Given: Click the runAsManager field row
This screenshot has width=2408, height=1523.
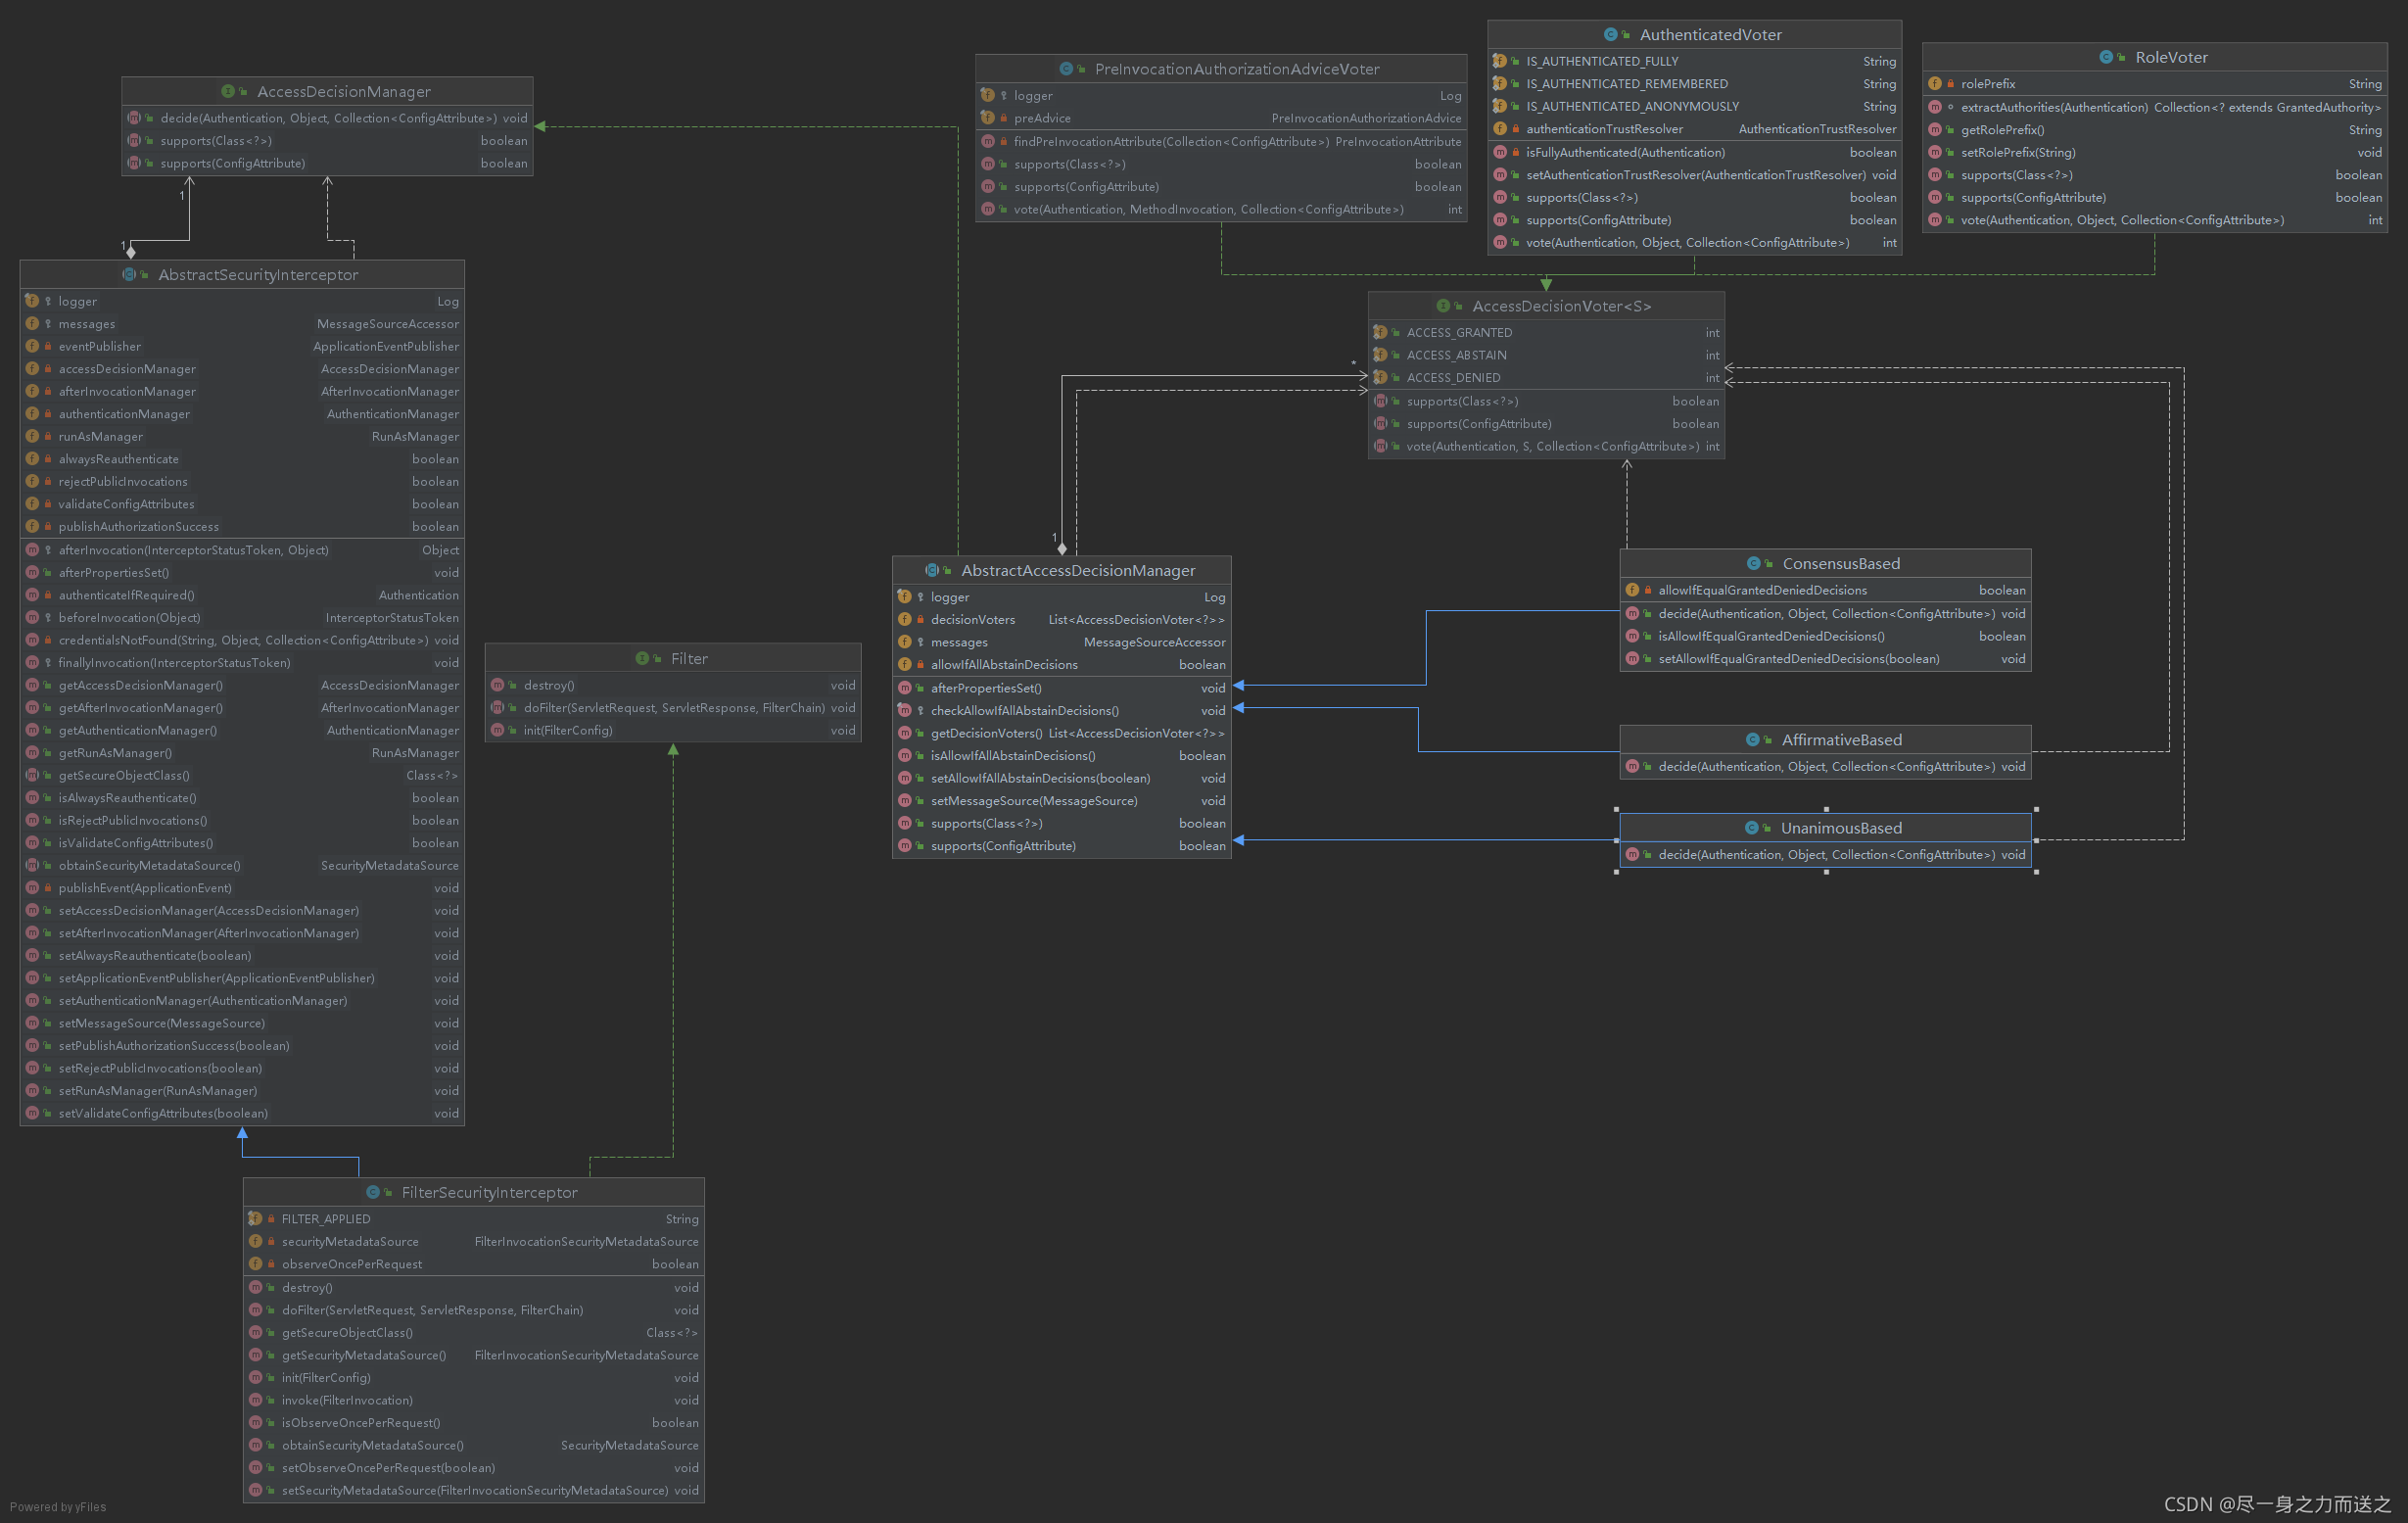Looking at the screenshot, I should [242, 436].
